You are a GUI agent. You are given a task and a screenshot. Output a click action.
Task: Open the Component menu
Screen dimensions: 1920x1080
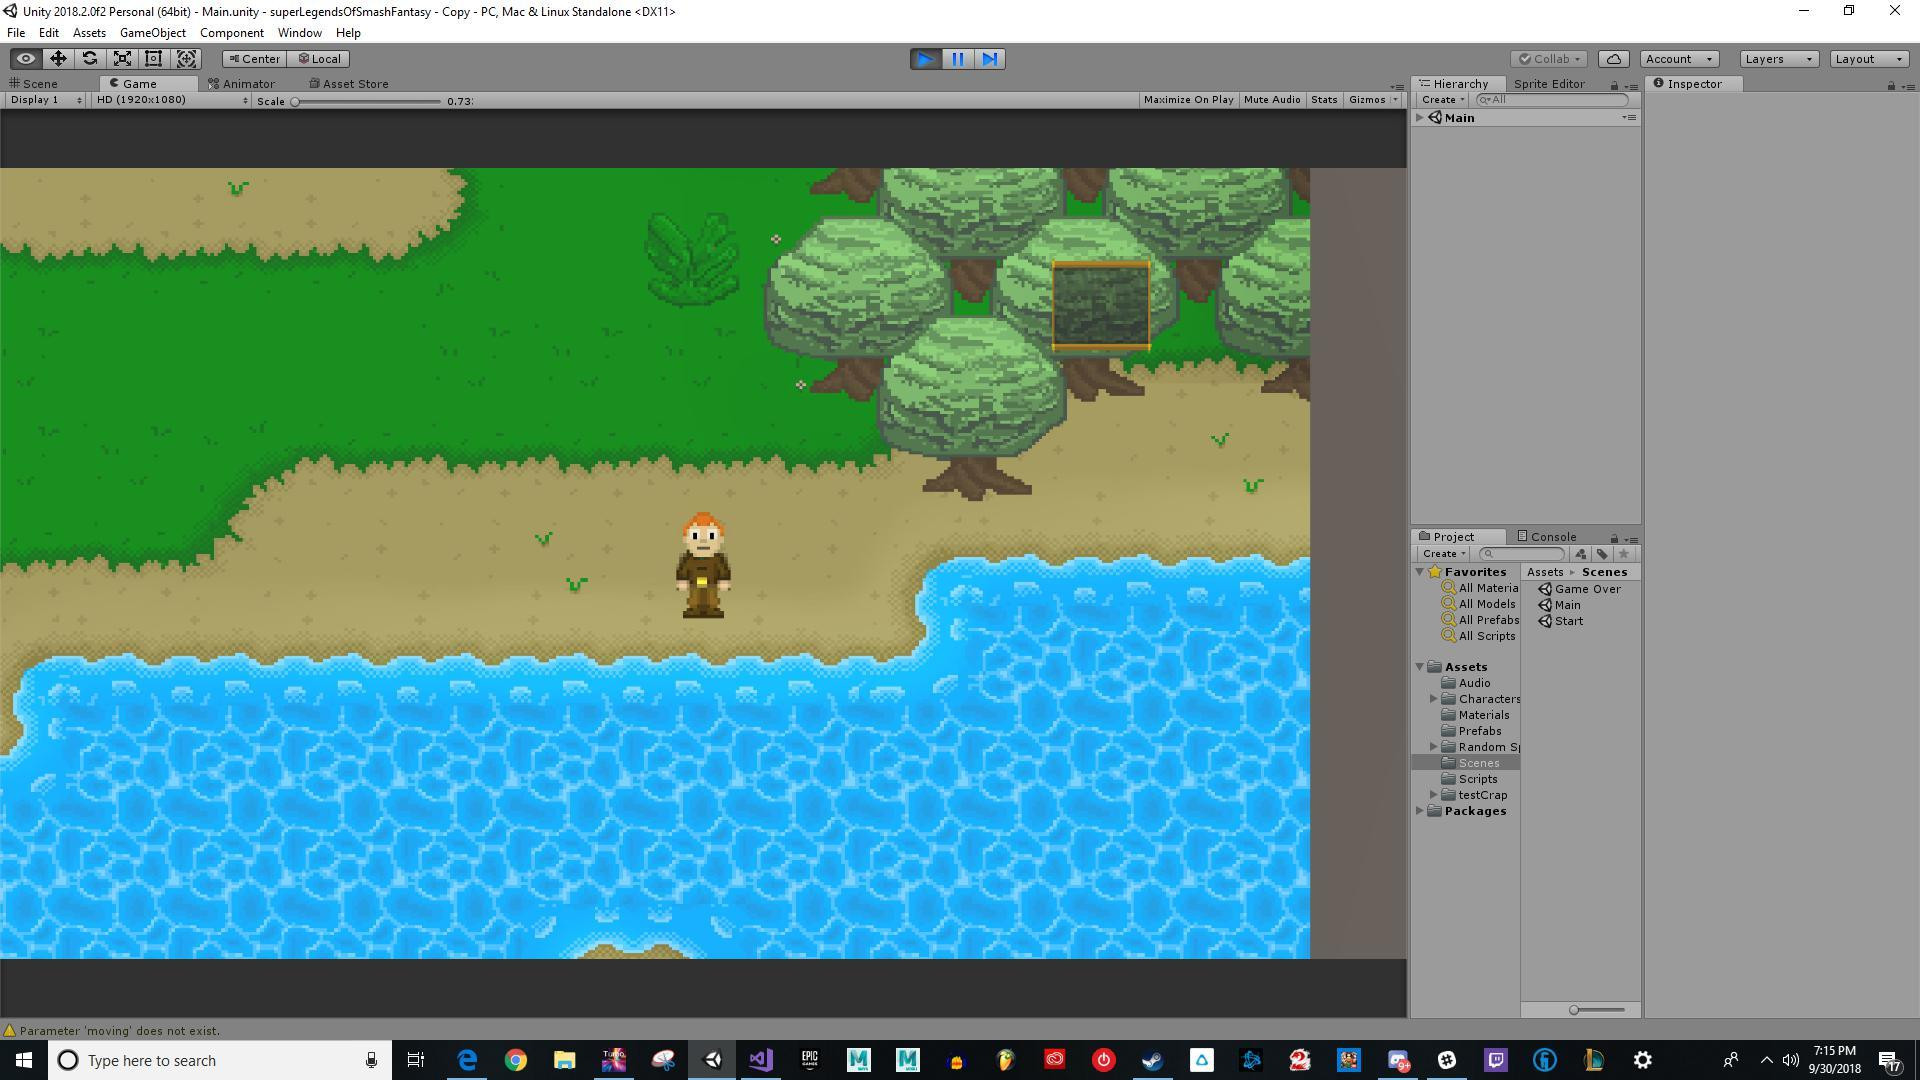click(x=232, y=33)
